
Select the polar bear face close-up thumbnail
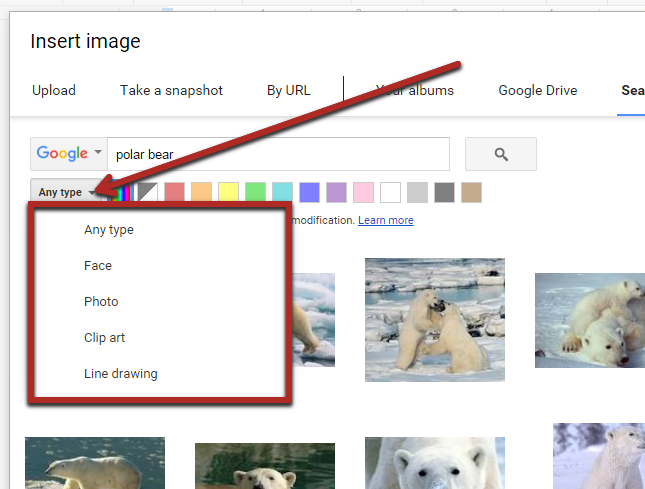(x=435, y=463)
